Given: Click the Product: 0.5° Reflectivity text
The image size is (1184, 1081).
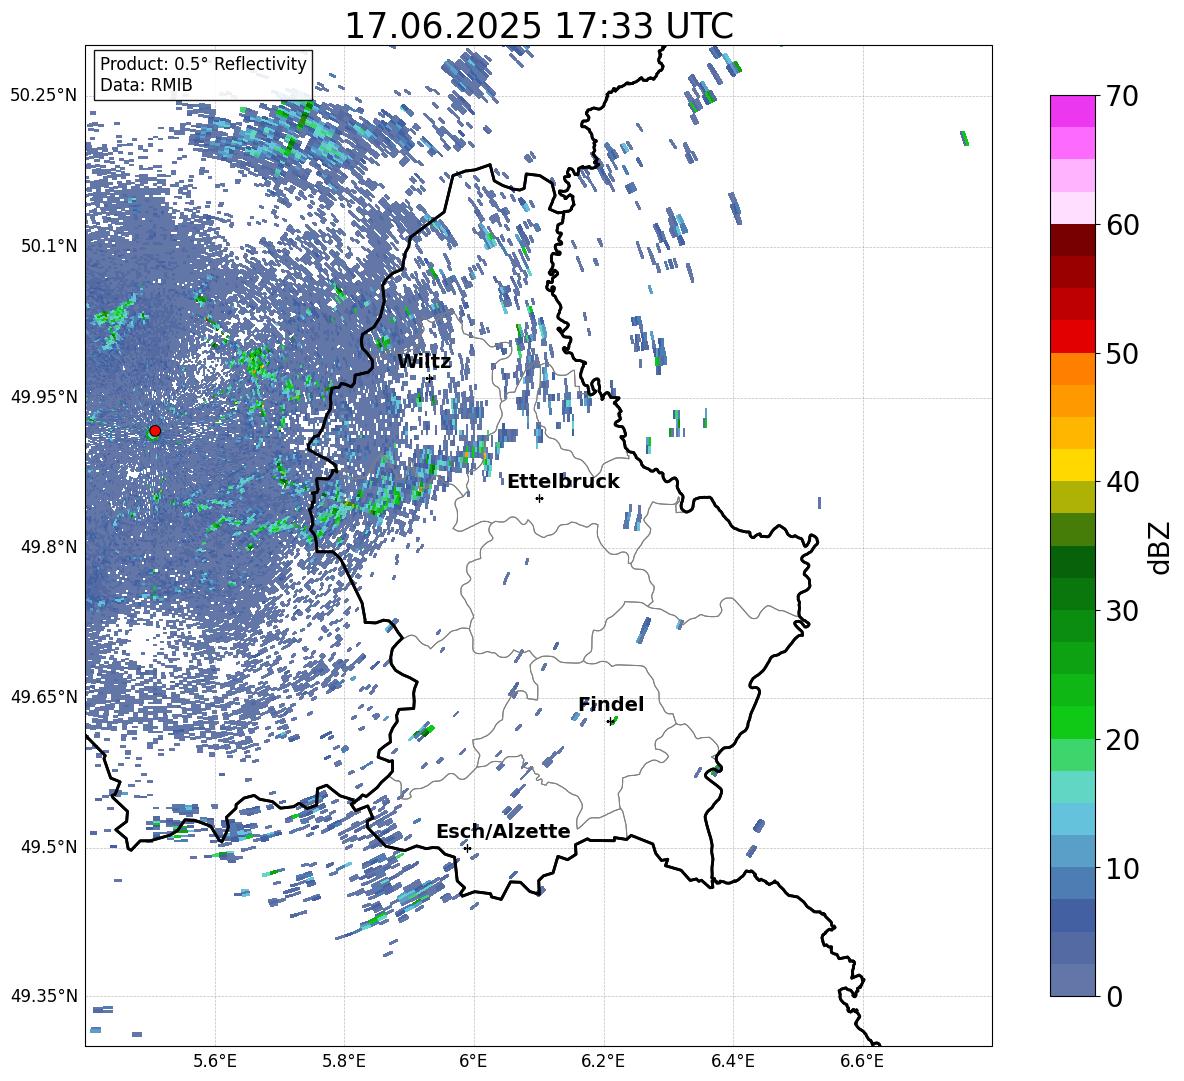Looking at the screenshot, I should (x=203, y=64).
